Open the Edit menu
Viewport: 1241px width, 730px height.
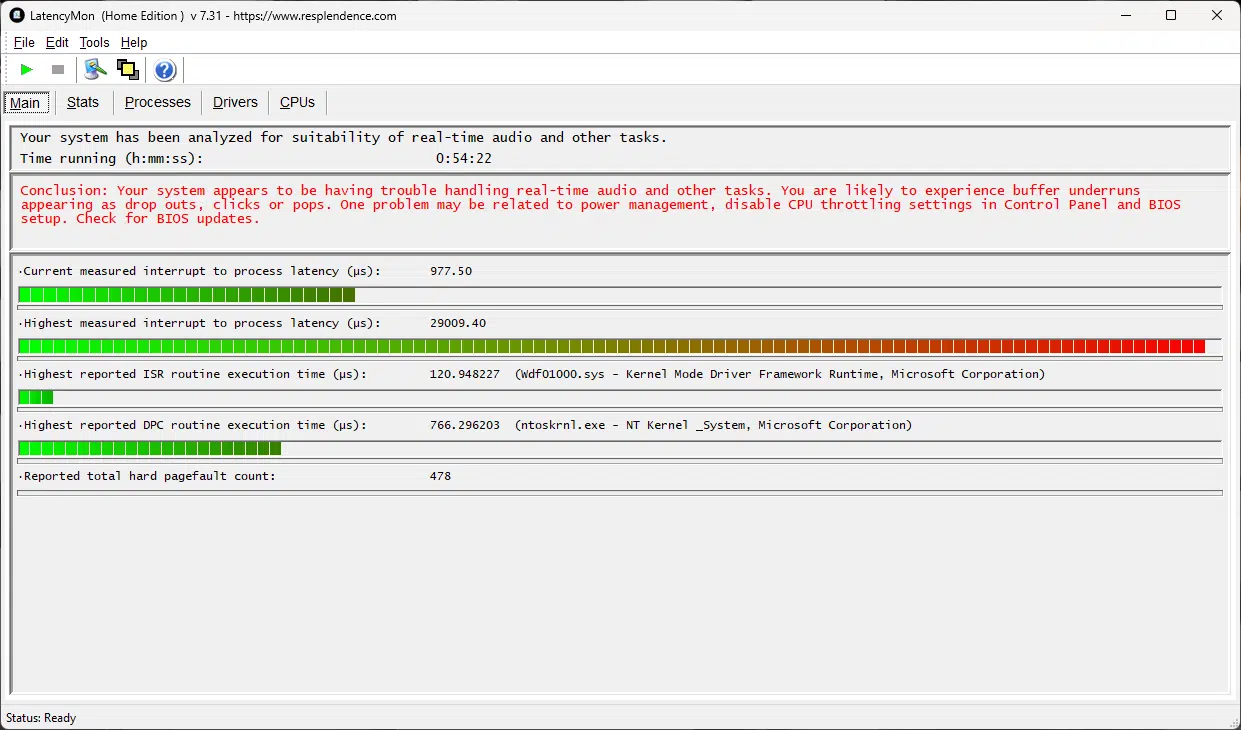point(57,42)
